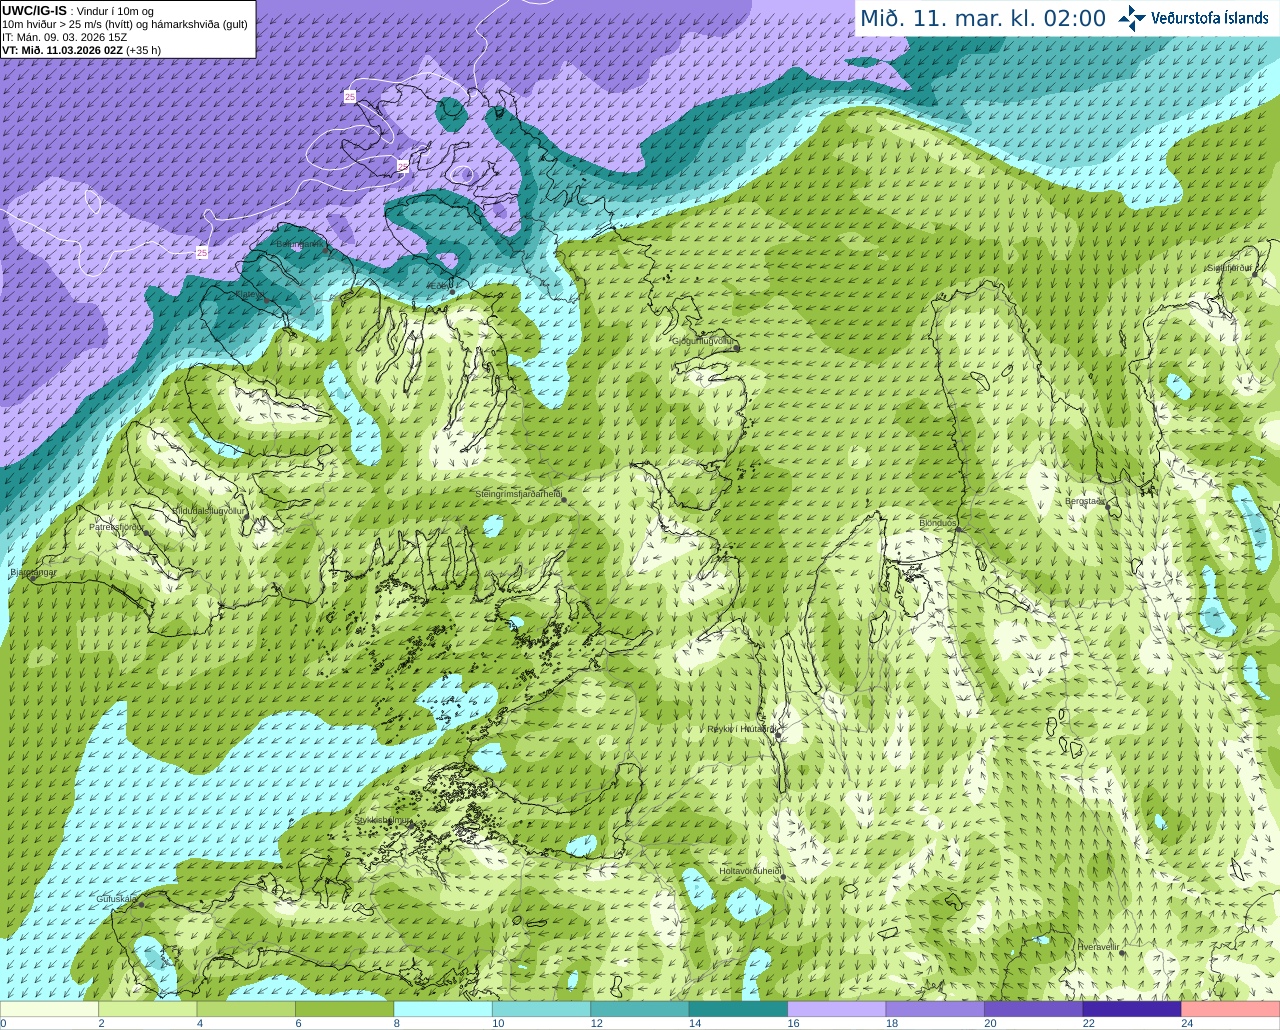Viewport: 1280px width, 1030px height.
Task: Click the UWC/IG-IS model title line
Action: 78,11
